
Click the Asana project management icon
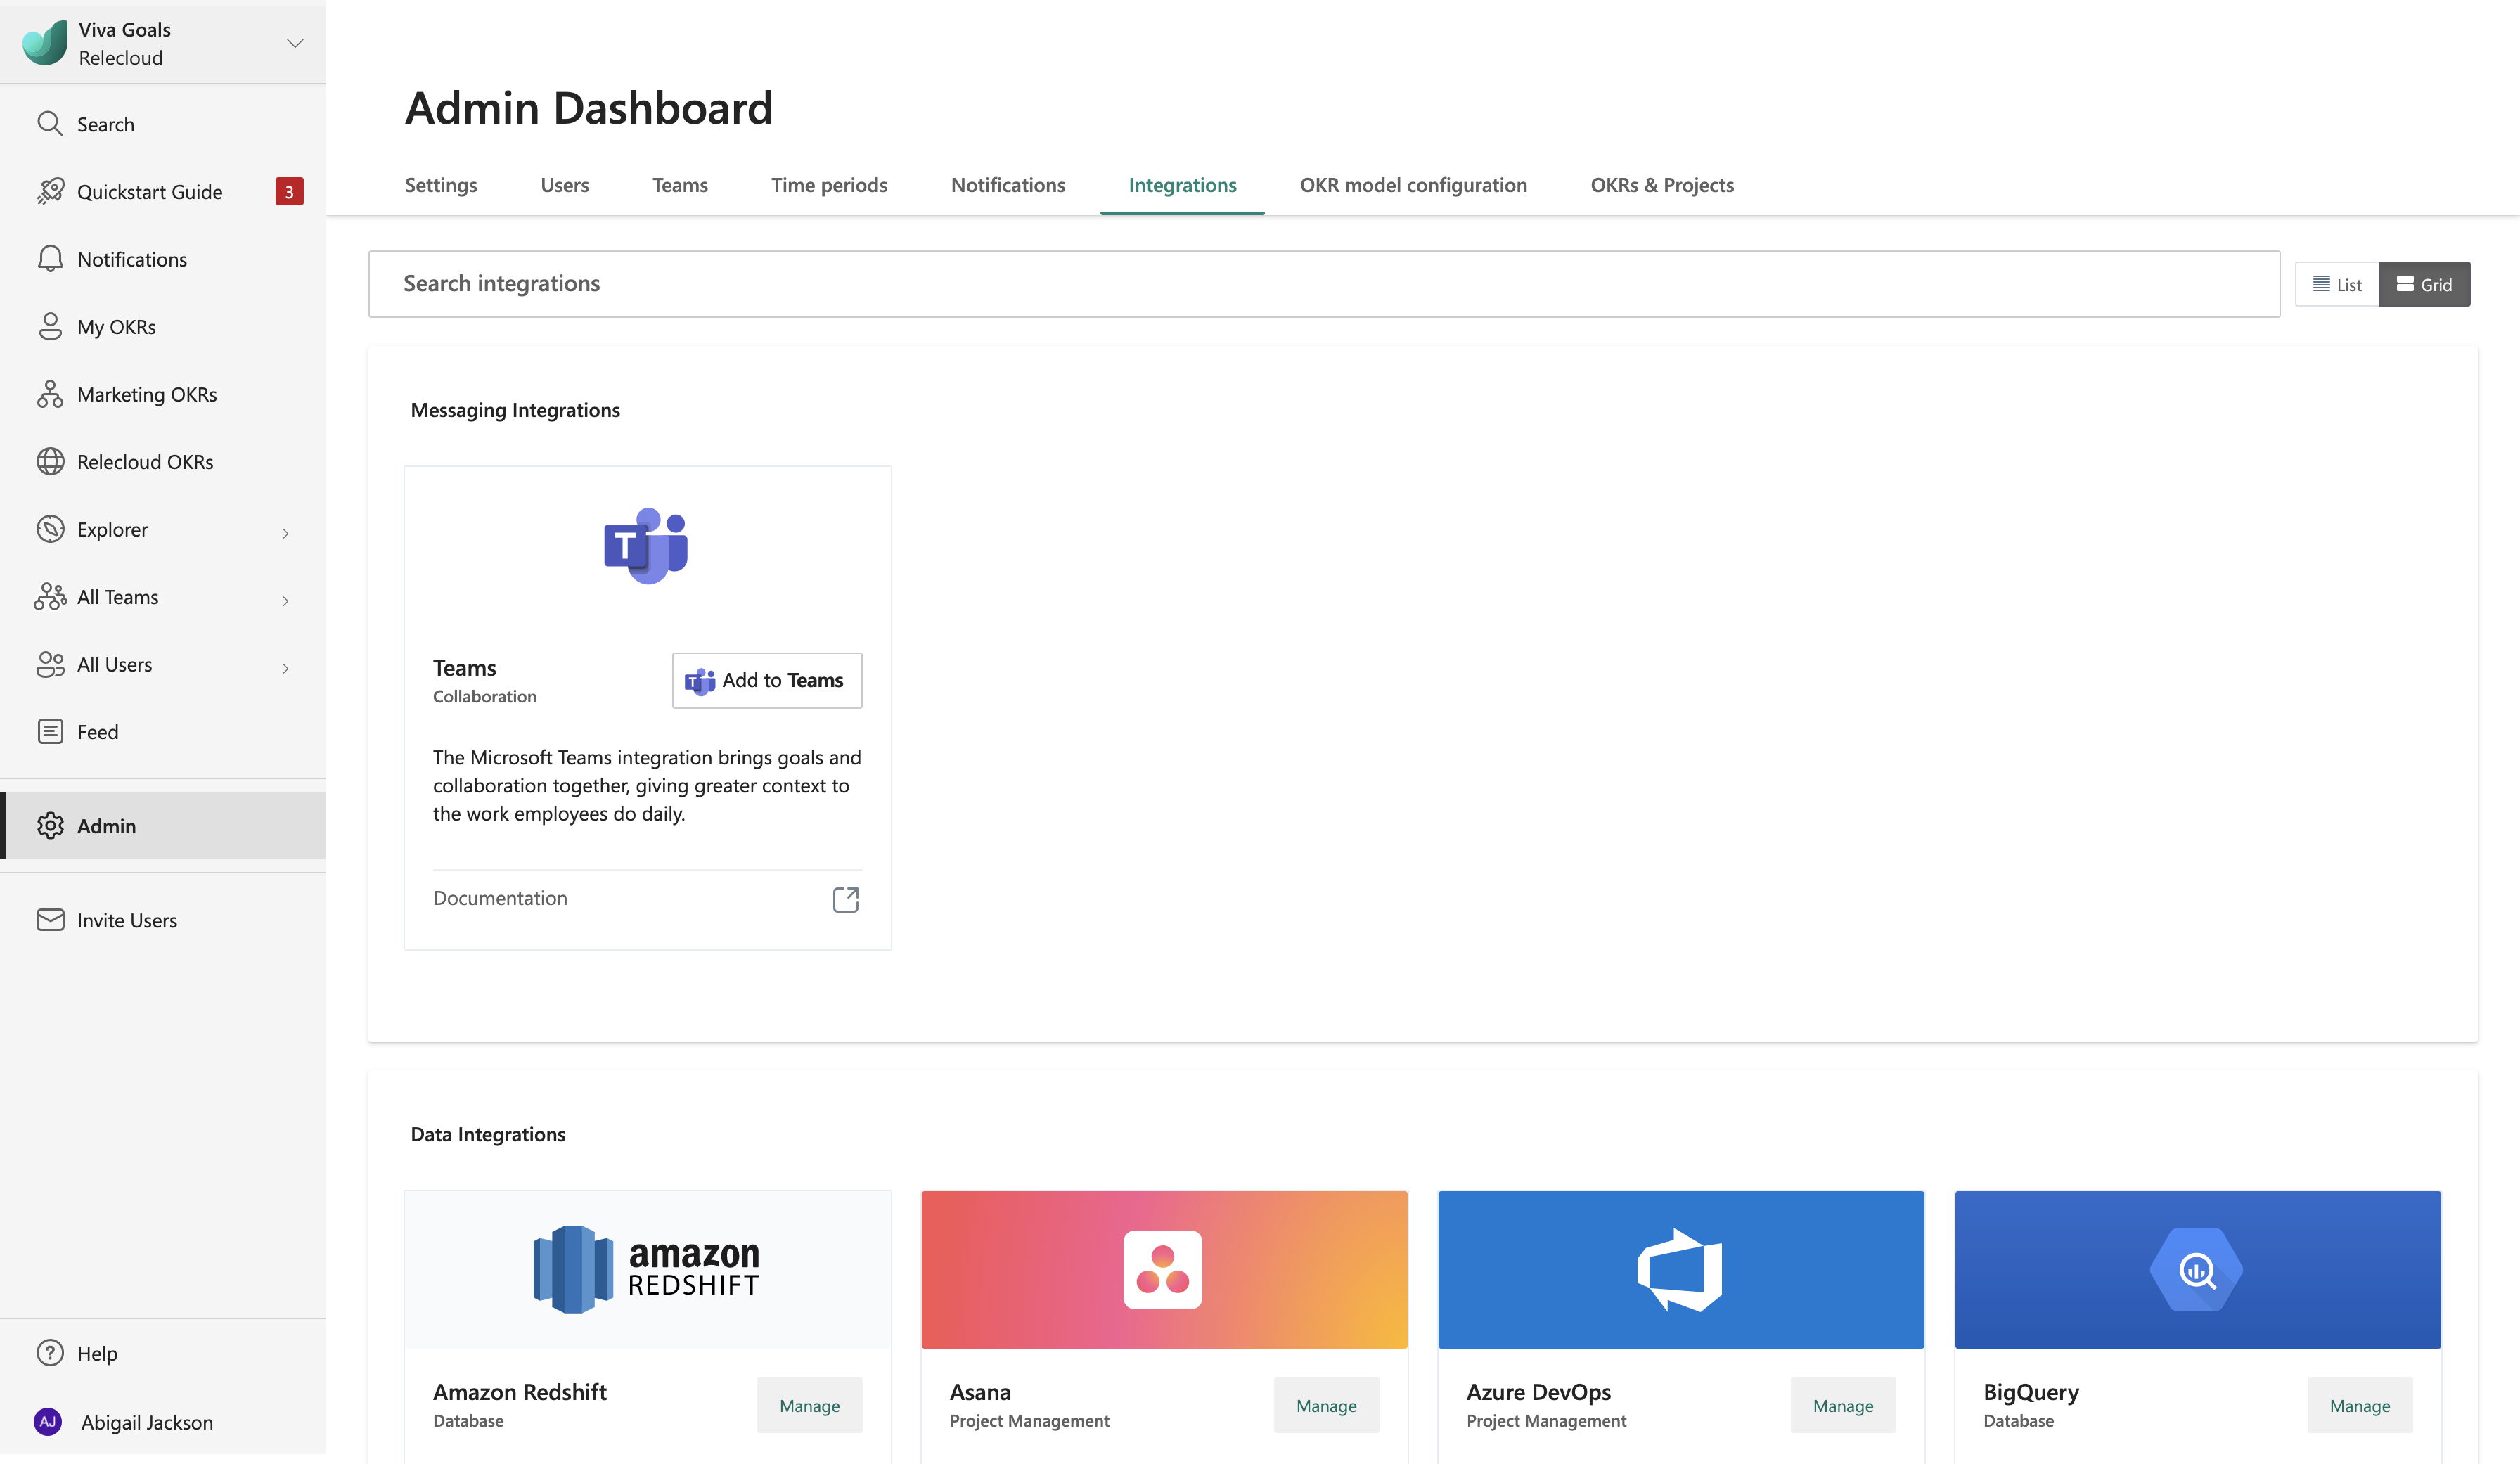[1162, 1269]
